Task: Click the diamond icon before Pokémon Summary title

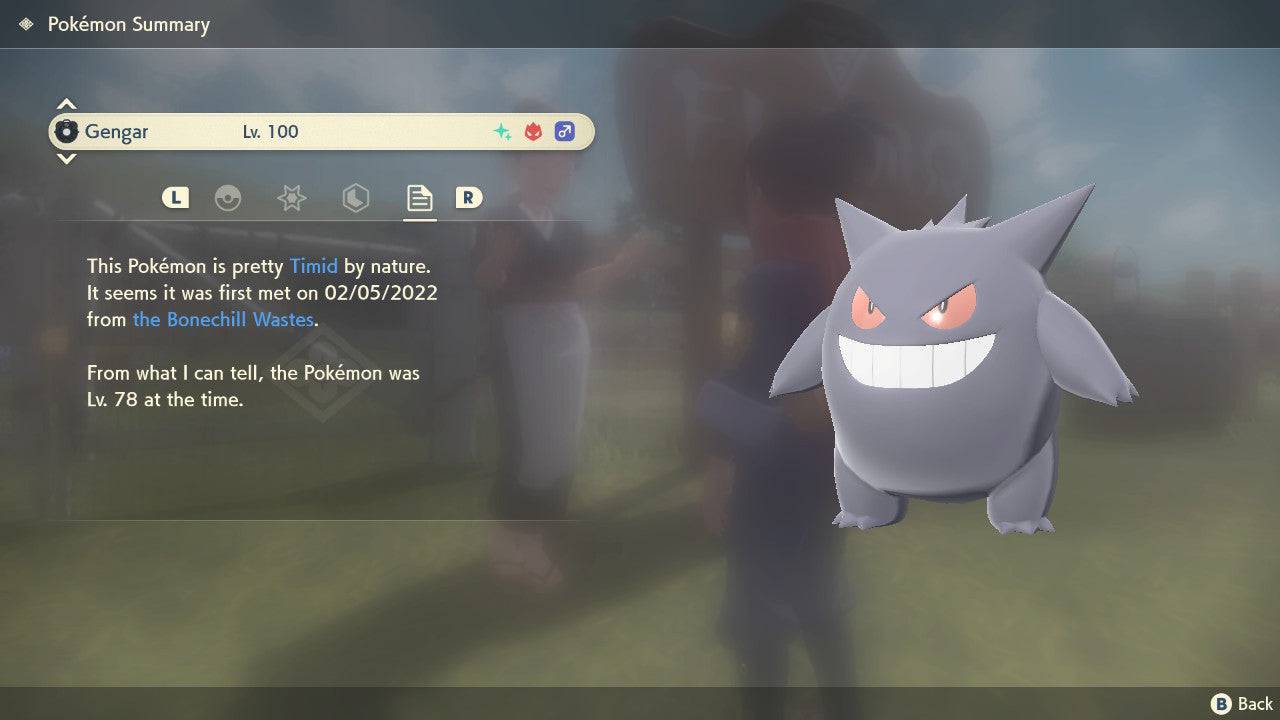Action: click(26, 23)
